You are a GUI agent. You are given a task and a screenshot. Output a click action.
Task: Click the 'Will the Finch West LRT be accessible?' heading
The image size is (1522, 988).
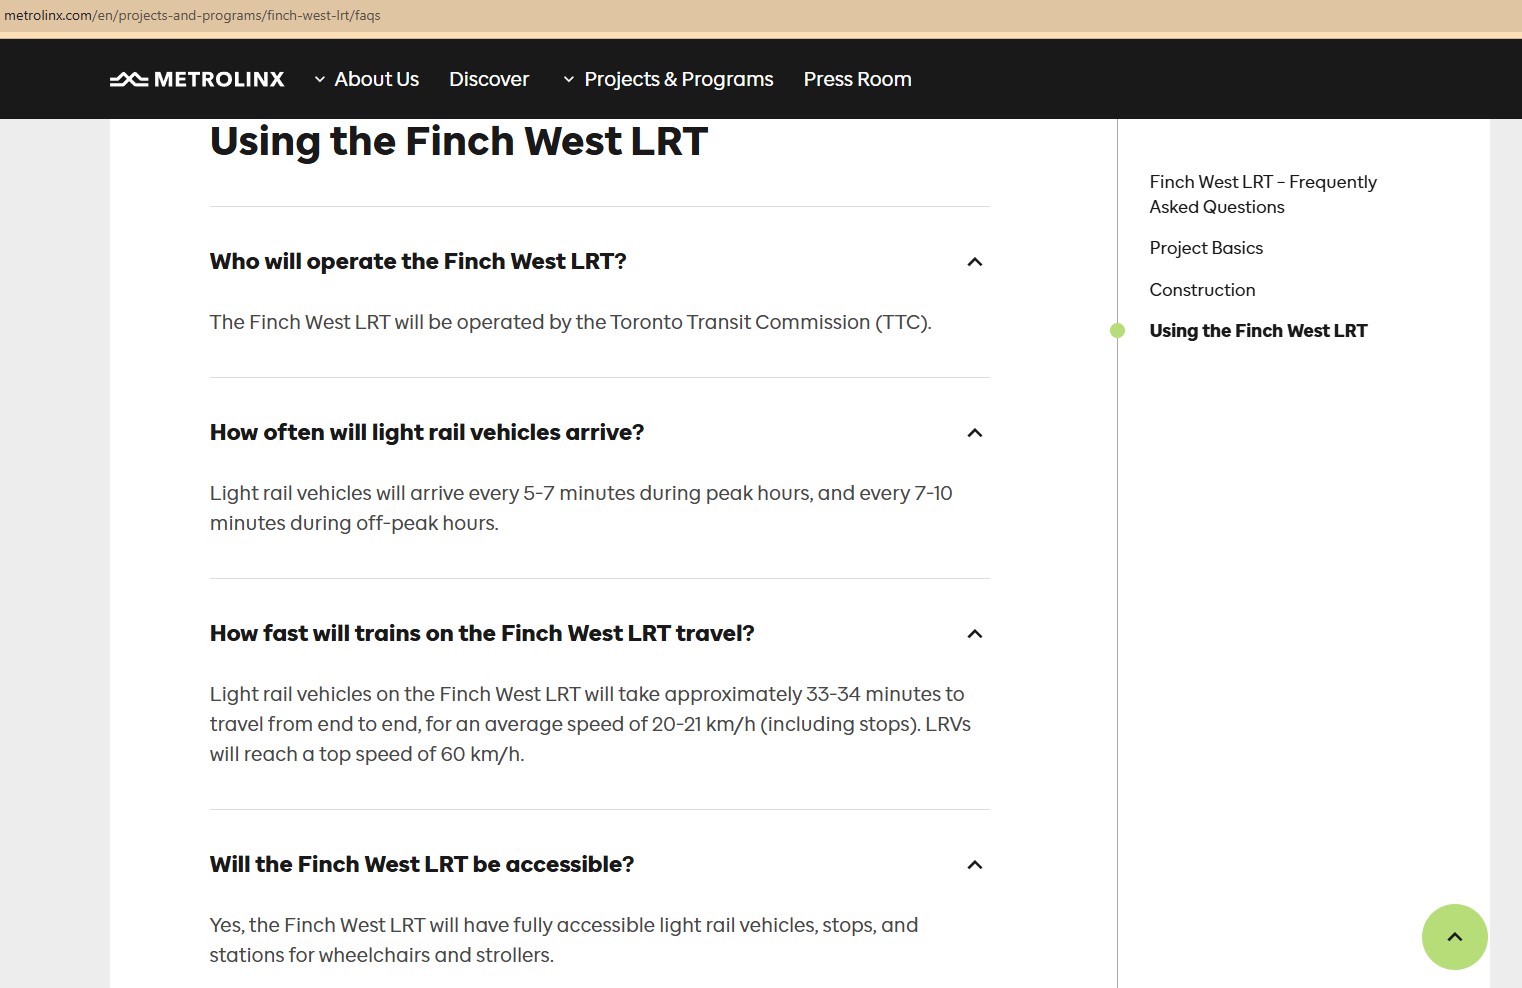coord(422,865)
